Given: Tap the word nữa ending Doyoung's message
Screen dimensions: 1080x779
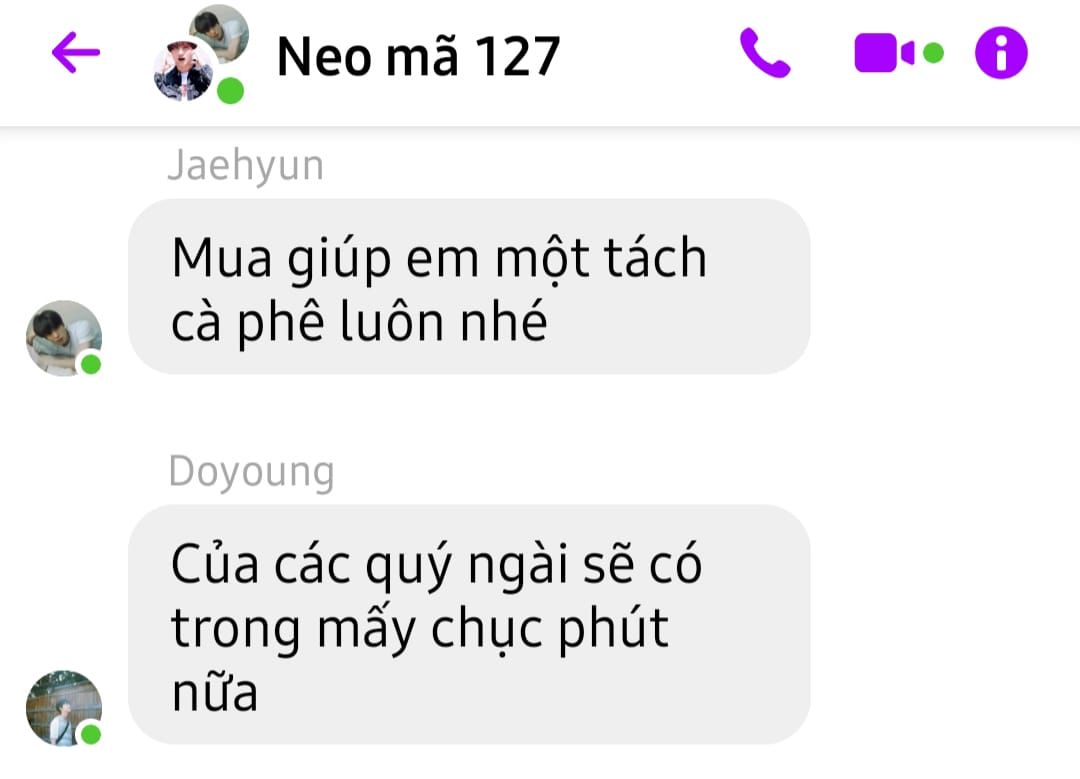Looking at the screenshot, I should click(x=215, y=692).
